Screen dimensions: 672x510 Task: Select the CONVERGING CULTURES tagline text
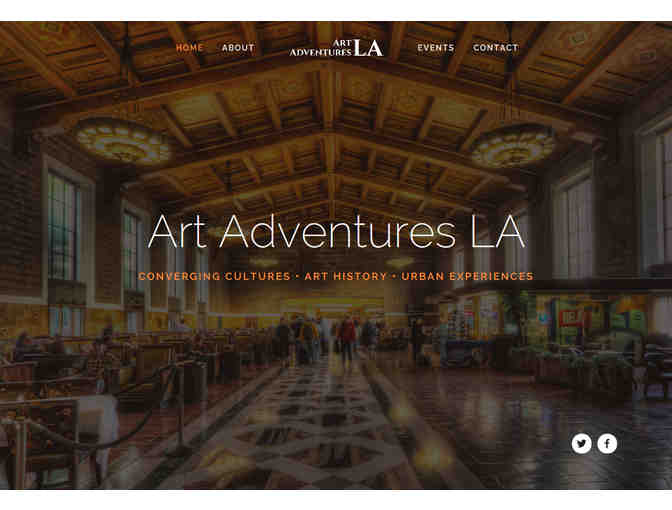click(214, 276)
